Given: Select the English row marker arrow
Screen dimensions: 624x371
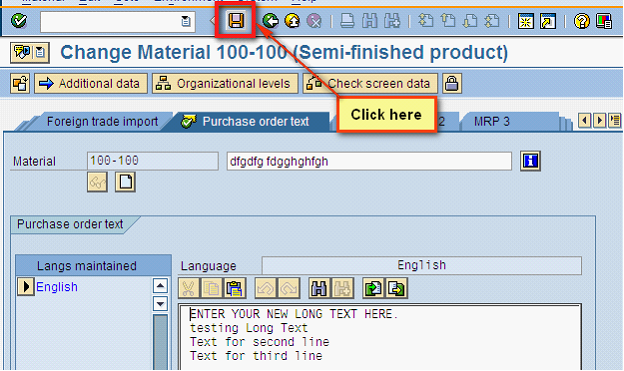Looking at the screenshot, I should [26, 287].
